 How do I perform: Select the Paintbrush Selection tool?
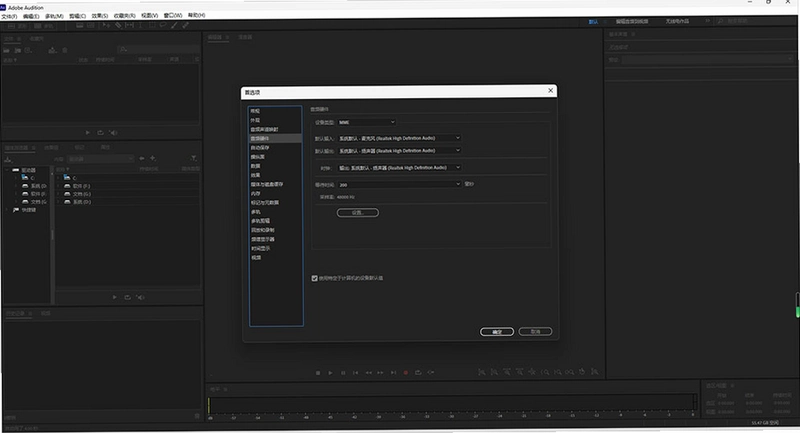(x=174, y=25)
